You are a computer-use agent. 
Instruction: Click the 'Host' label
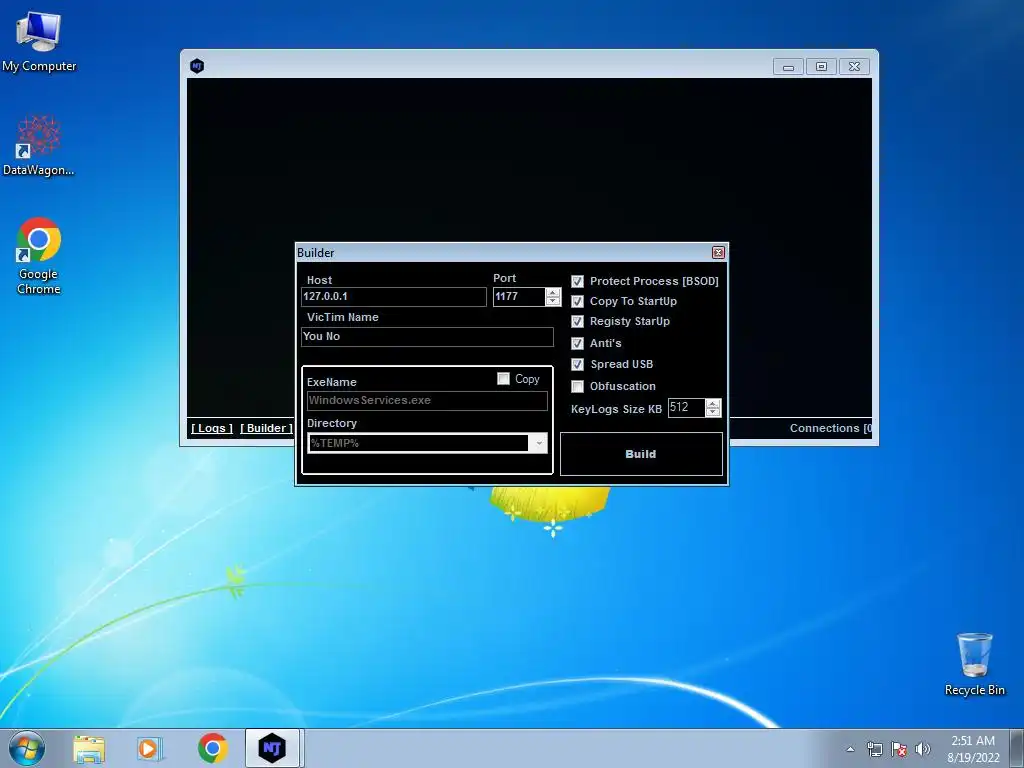pos(319,280)
